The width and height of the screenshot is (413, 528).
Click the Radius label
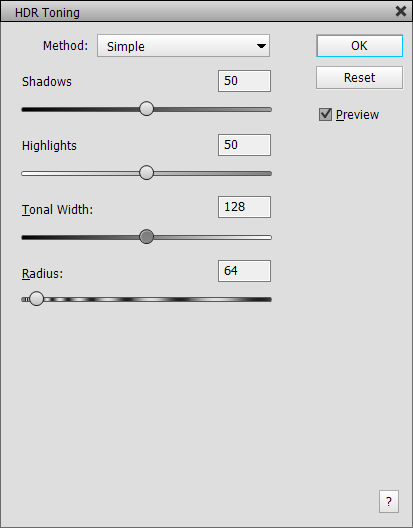[x=42, y=273]
